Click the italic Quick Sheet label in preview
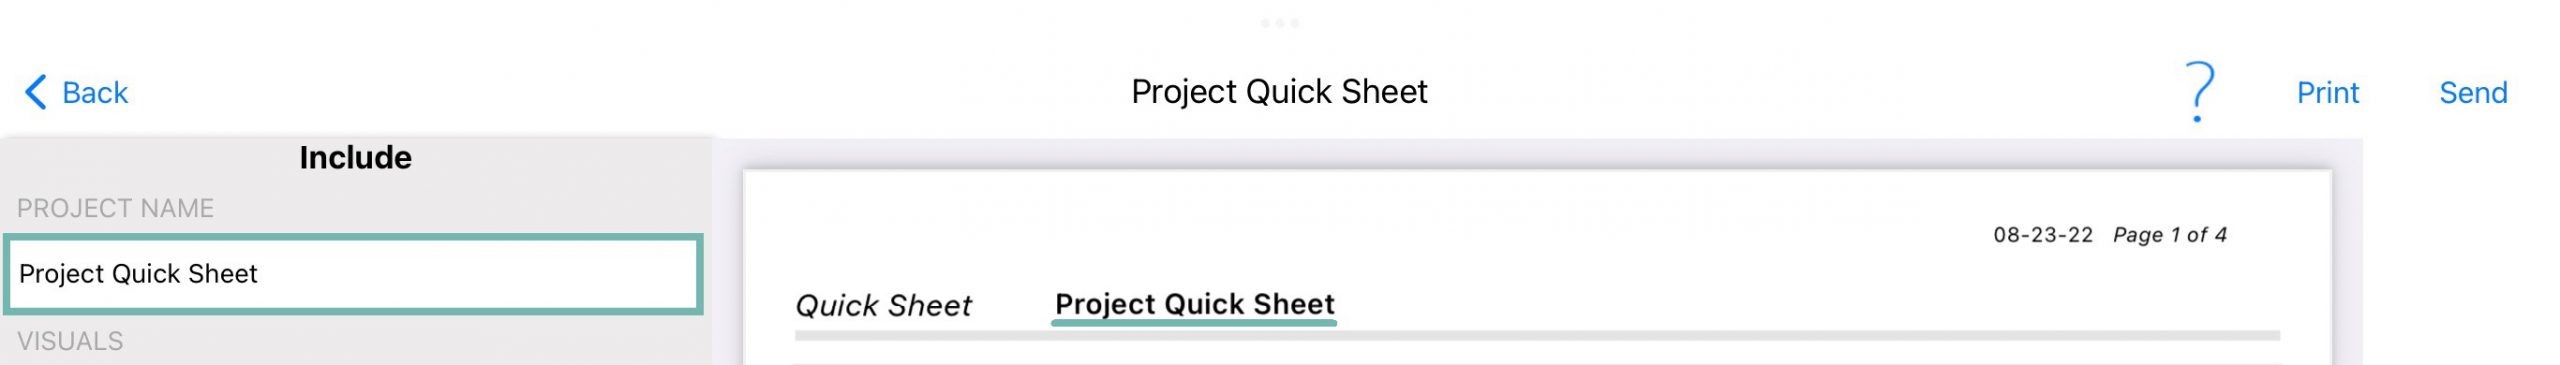 pos(883,305)
